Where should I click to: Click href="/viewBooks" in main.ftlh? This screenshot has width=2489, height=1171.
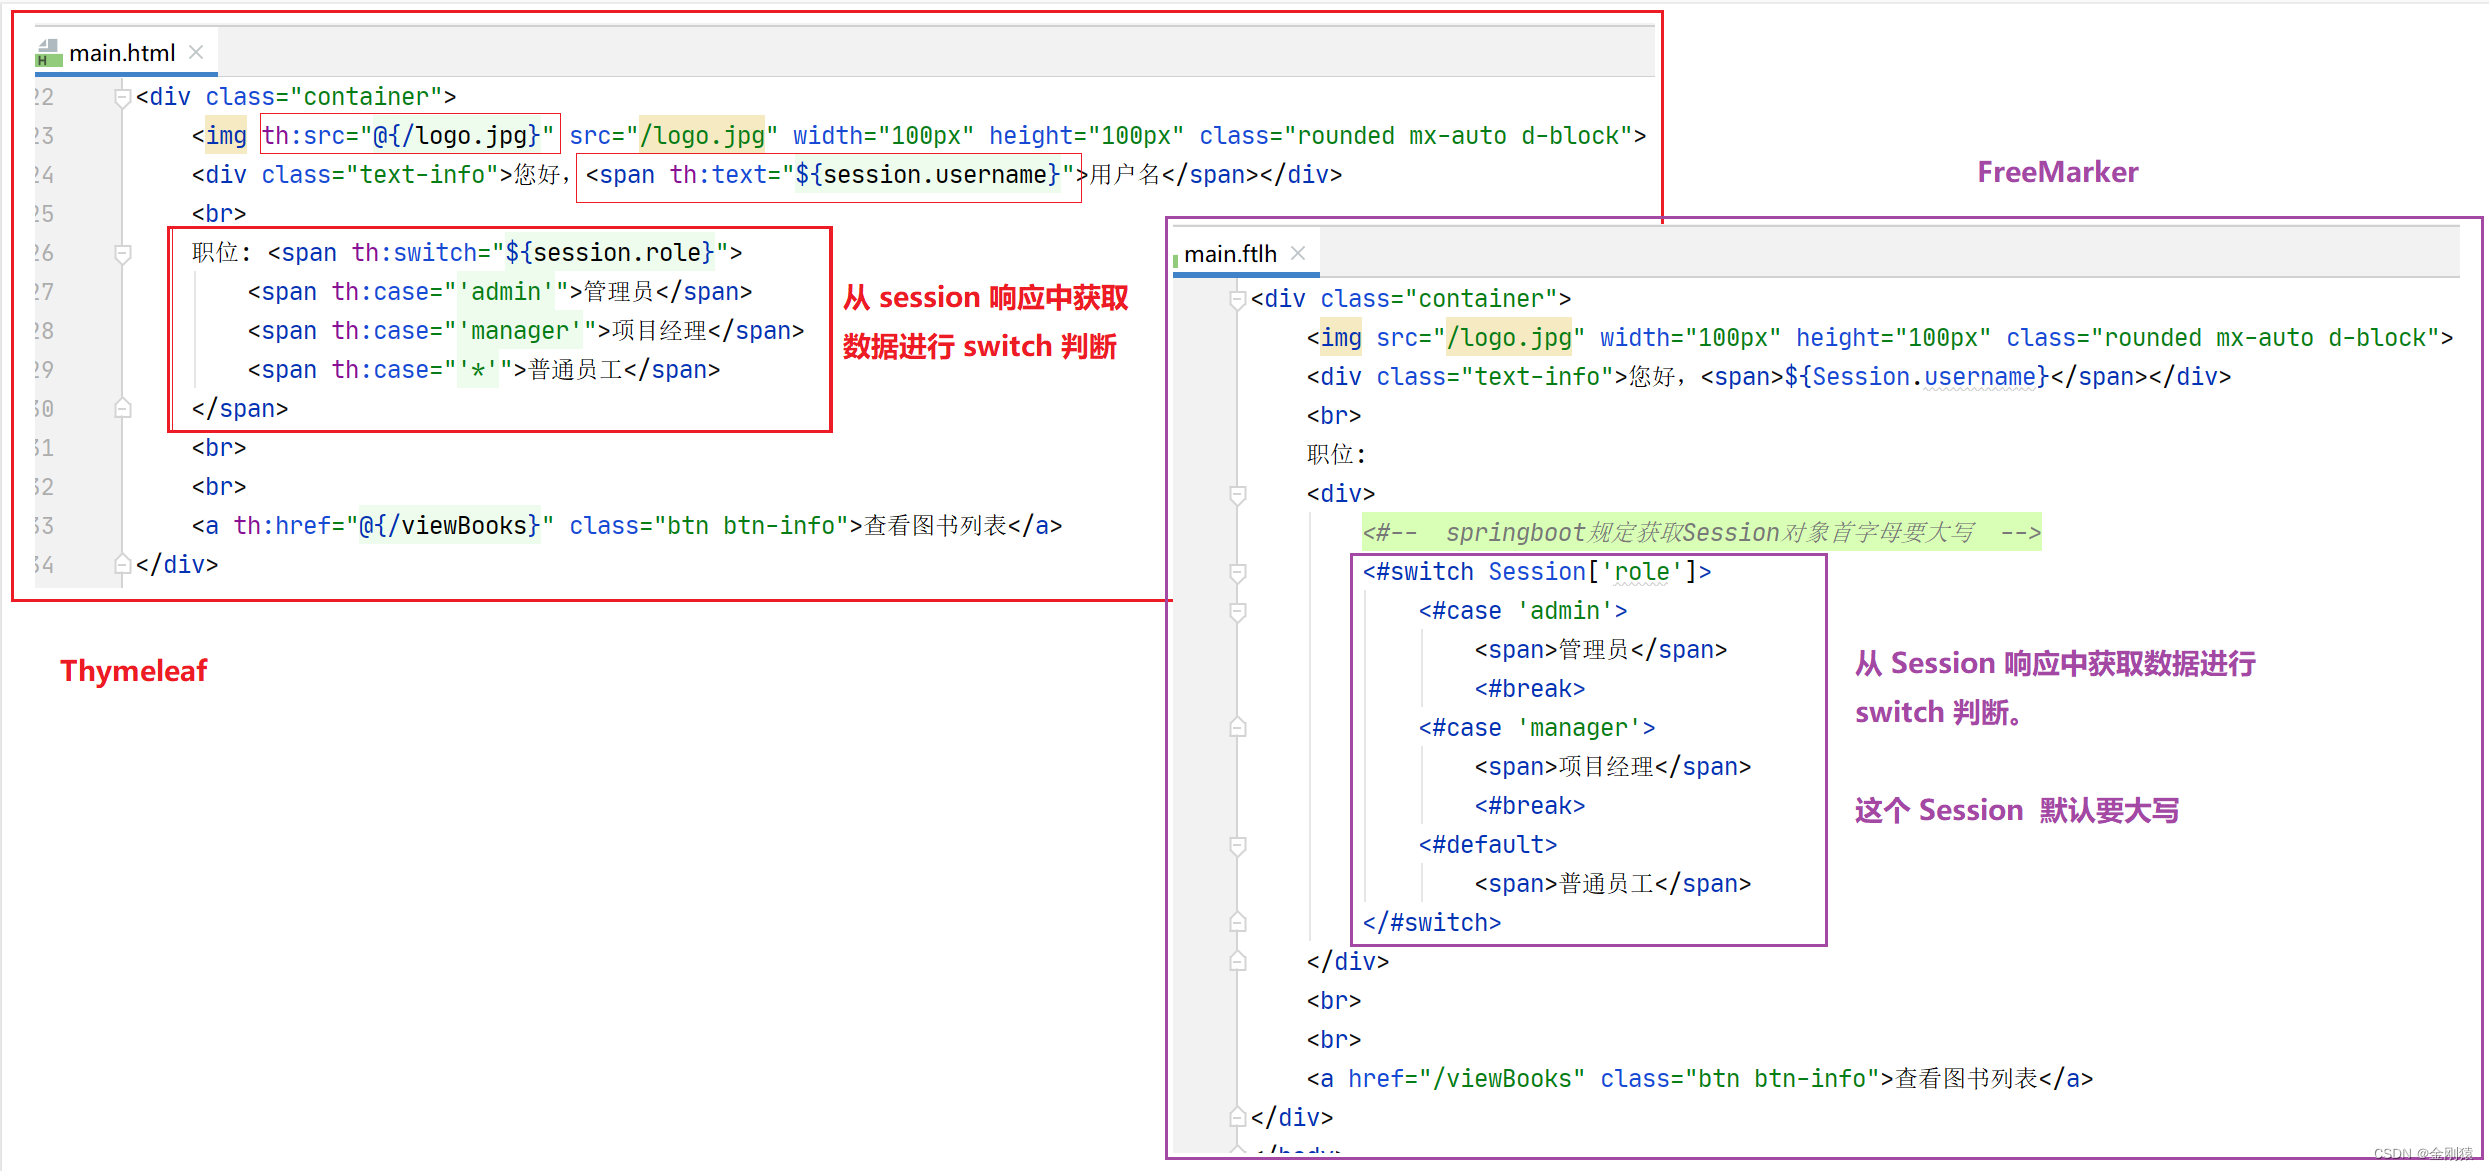1466,1079
